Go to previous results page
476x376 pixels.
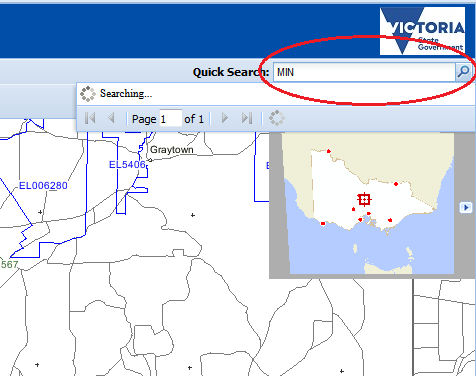tap(111, 118)
